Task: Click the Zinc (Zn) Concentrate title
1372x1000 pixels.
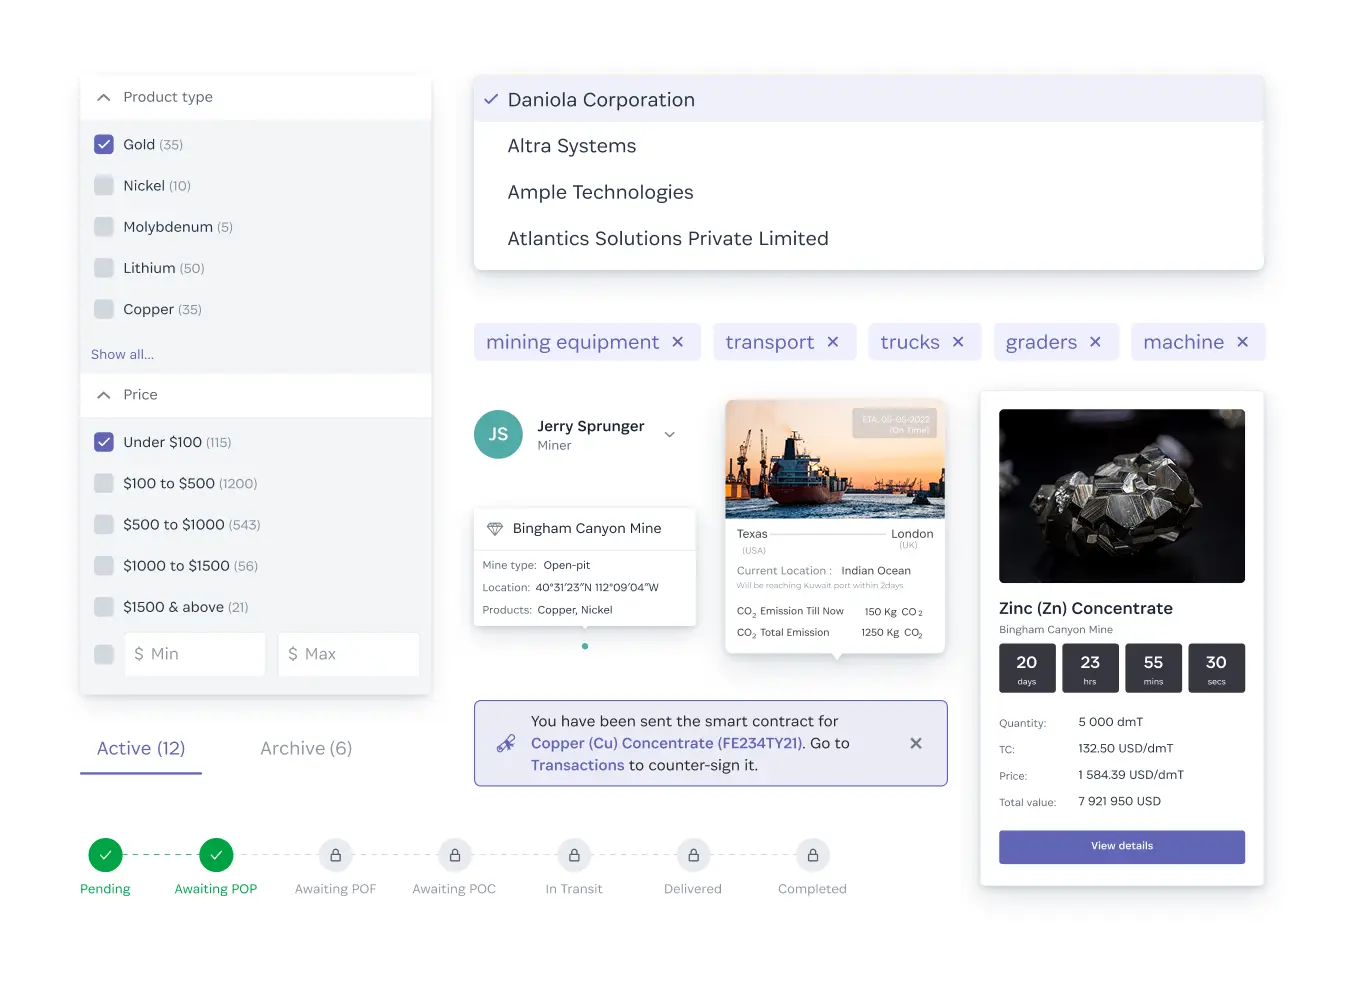Action: coord(1086,608)
